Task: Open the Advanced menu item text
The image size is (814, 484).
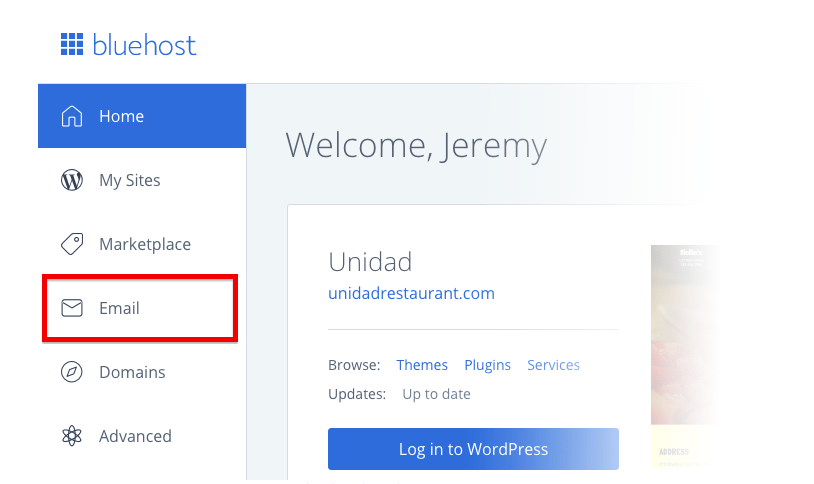Action: 135,436
